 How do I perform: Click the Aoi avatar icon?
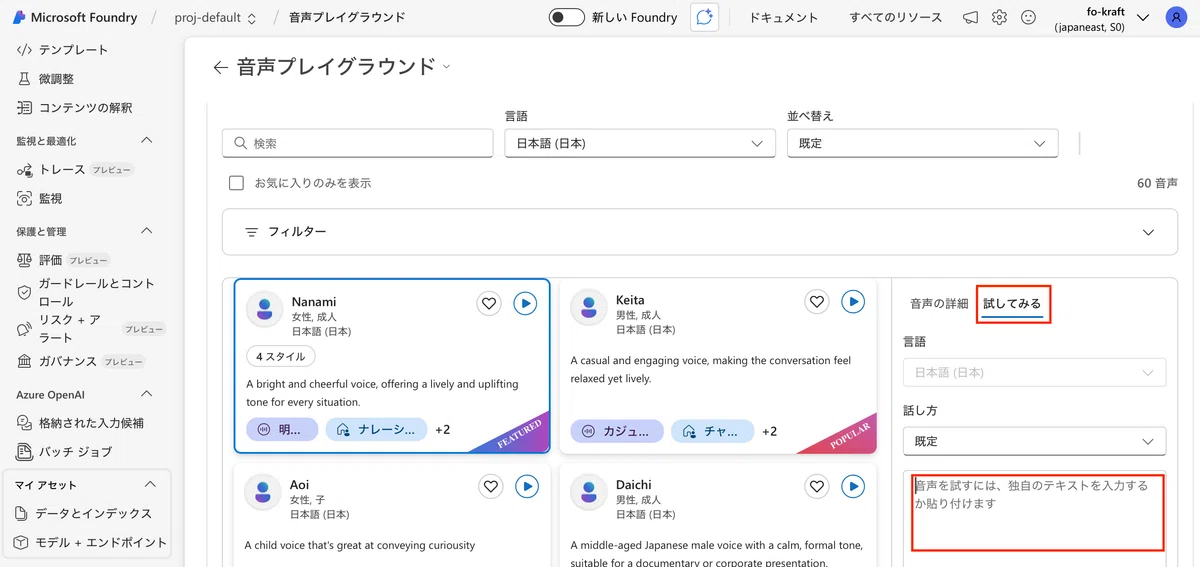pos(264,492)
